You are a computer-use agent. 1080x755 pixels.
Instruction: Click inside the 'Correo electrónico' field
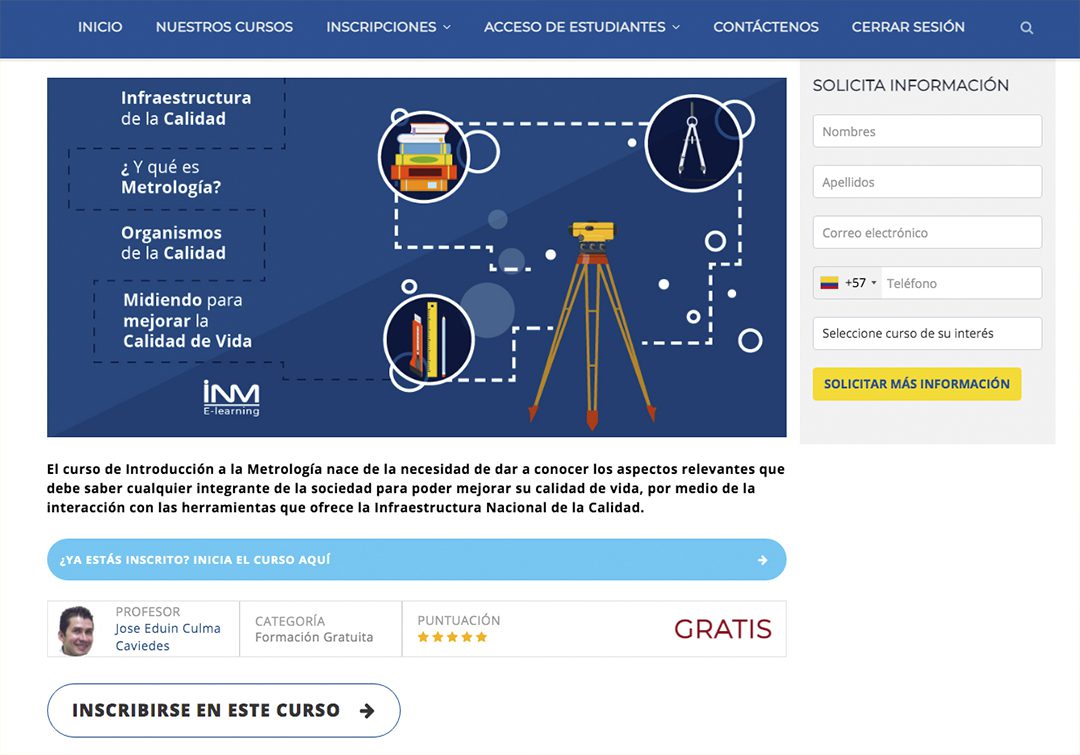coord(927,232)
